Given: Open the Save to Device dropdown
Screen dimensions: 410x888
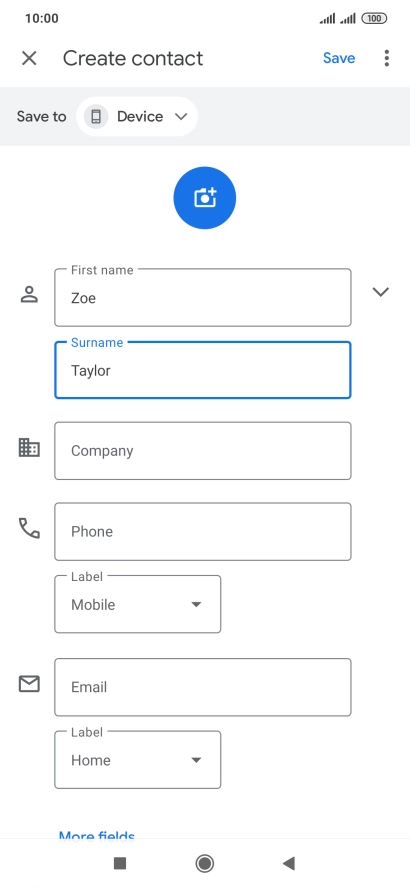Looking at the screenshot, I should [137, 117].
